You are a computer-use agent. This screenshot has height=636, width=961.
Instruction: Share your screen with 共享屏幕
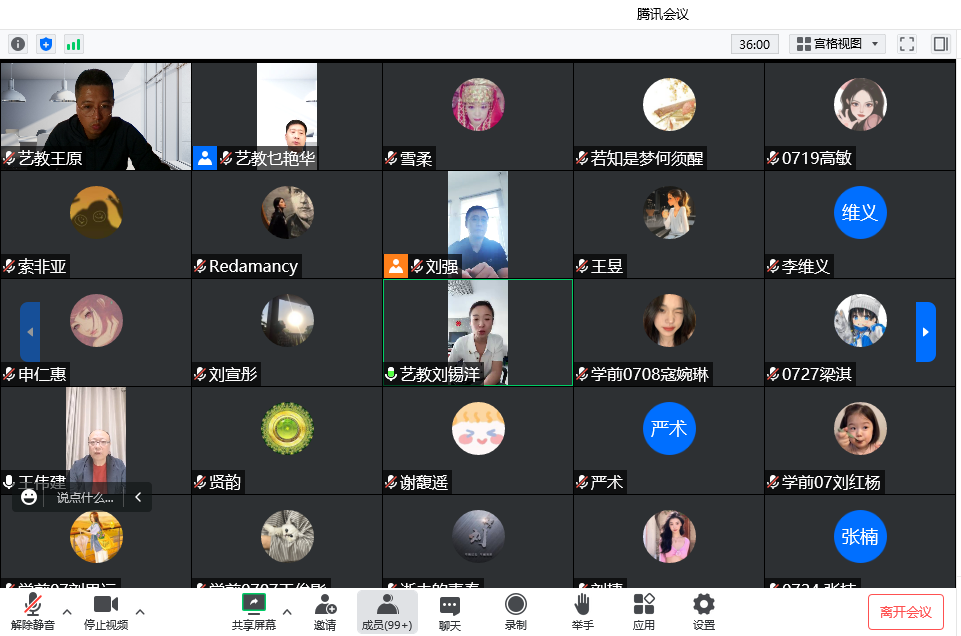click(x=254, y=611)
